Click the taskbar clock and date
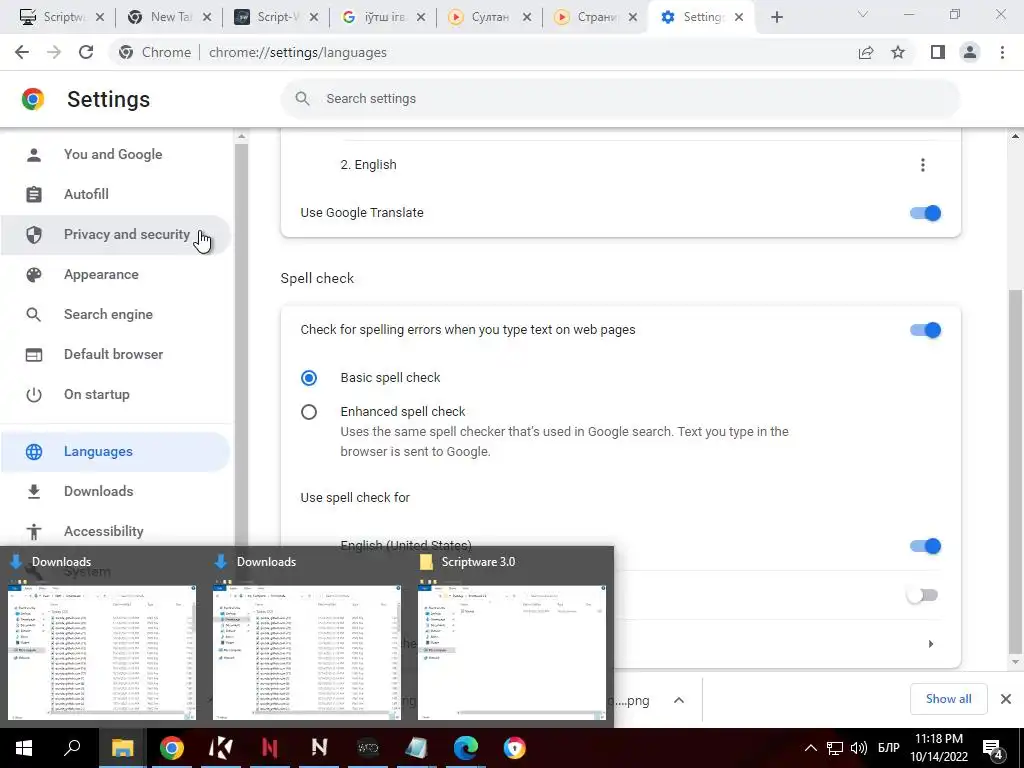 pyautogui.click(x=939, y=748)
